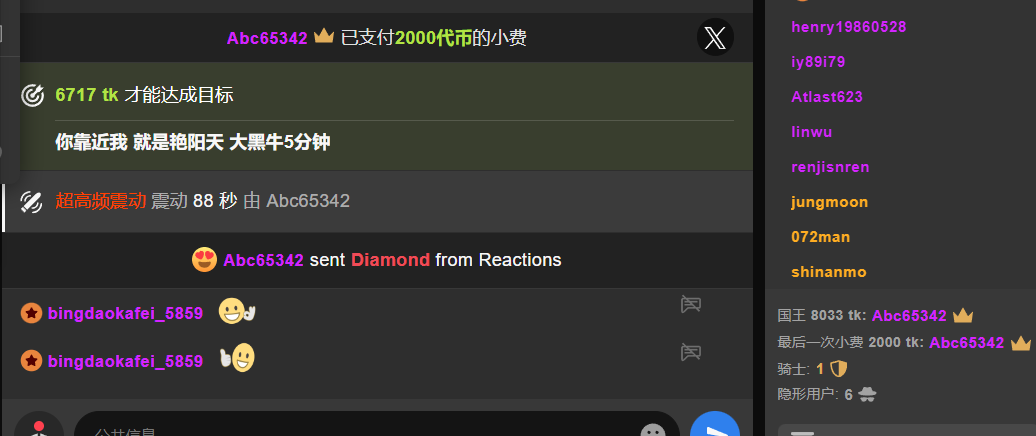Click the mute icon on second bingdaokafei_5859 message
Image resolution: width=1036 pixels, height=436 pixels.
pyautogui.click(x=690, y=353)
